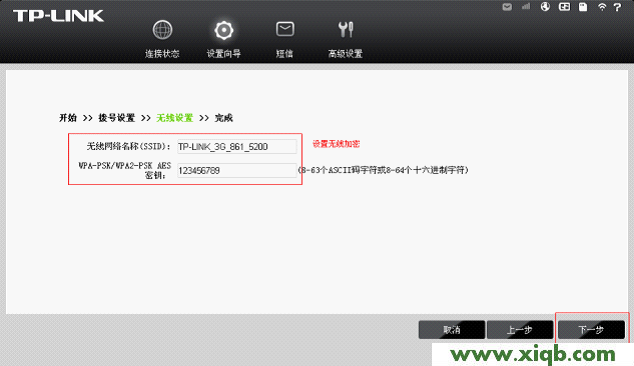The image size is (634, 366).
Task: Click the signal strength bars icon
Action: tap(526, 6)
